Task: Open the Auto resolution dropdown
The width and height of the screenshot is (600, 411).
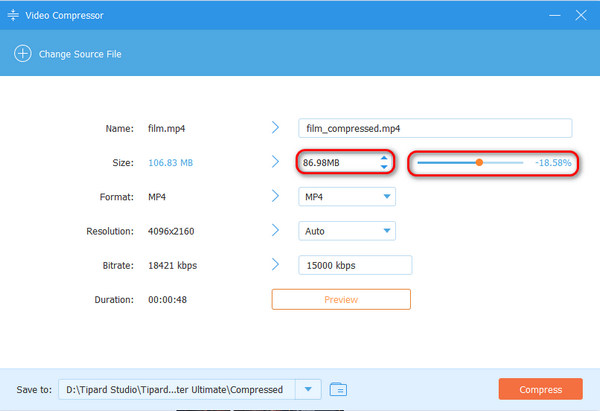Action: coord(347,231)
